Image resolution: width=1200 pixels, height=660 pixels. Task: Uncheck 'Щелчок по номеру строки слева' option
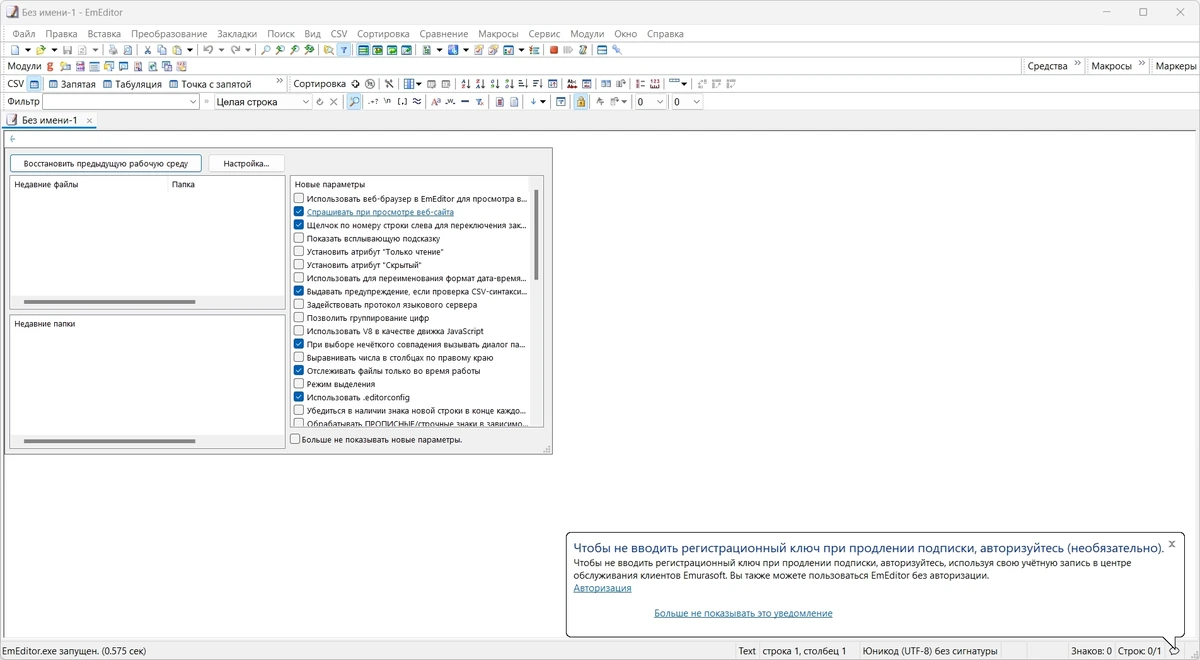[x=299, y=225]
